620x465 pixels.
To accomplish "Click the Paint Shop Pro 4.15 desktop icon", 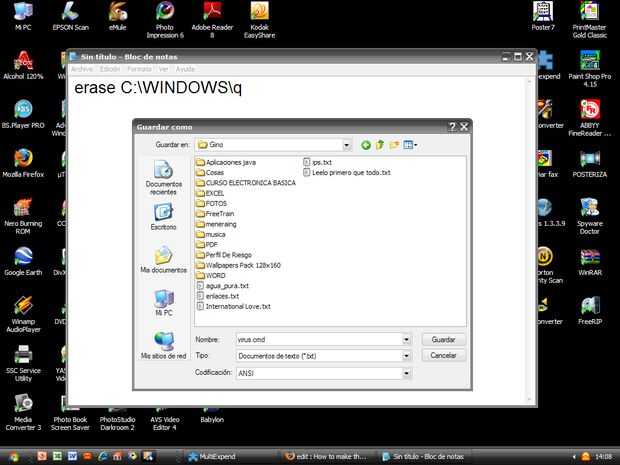I will 590,68.
